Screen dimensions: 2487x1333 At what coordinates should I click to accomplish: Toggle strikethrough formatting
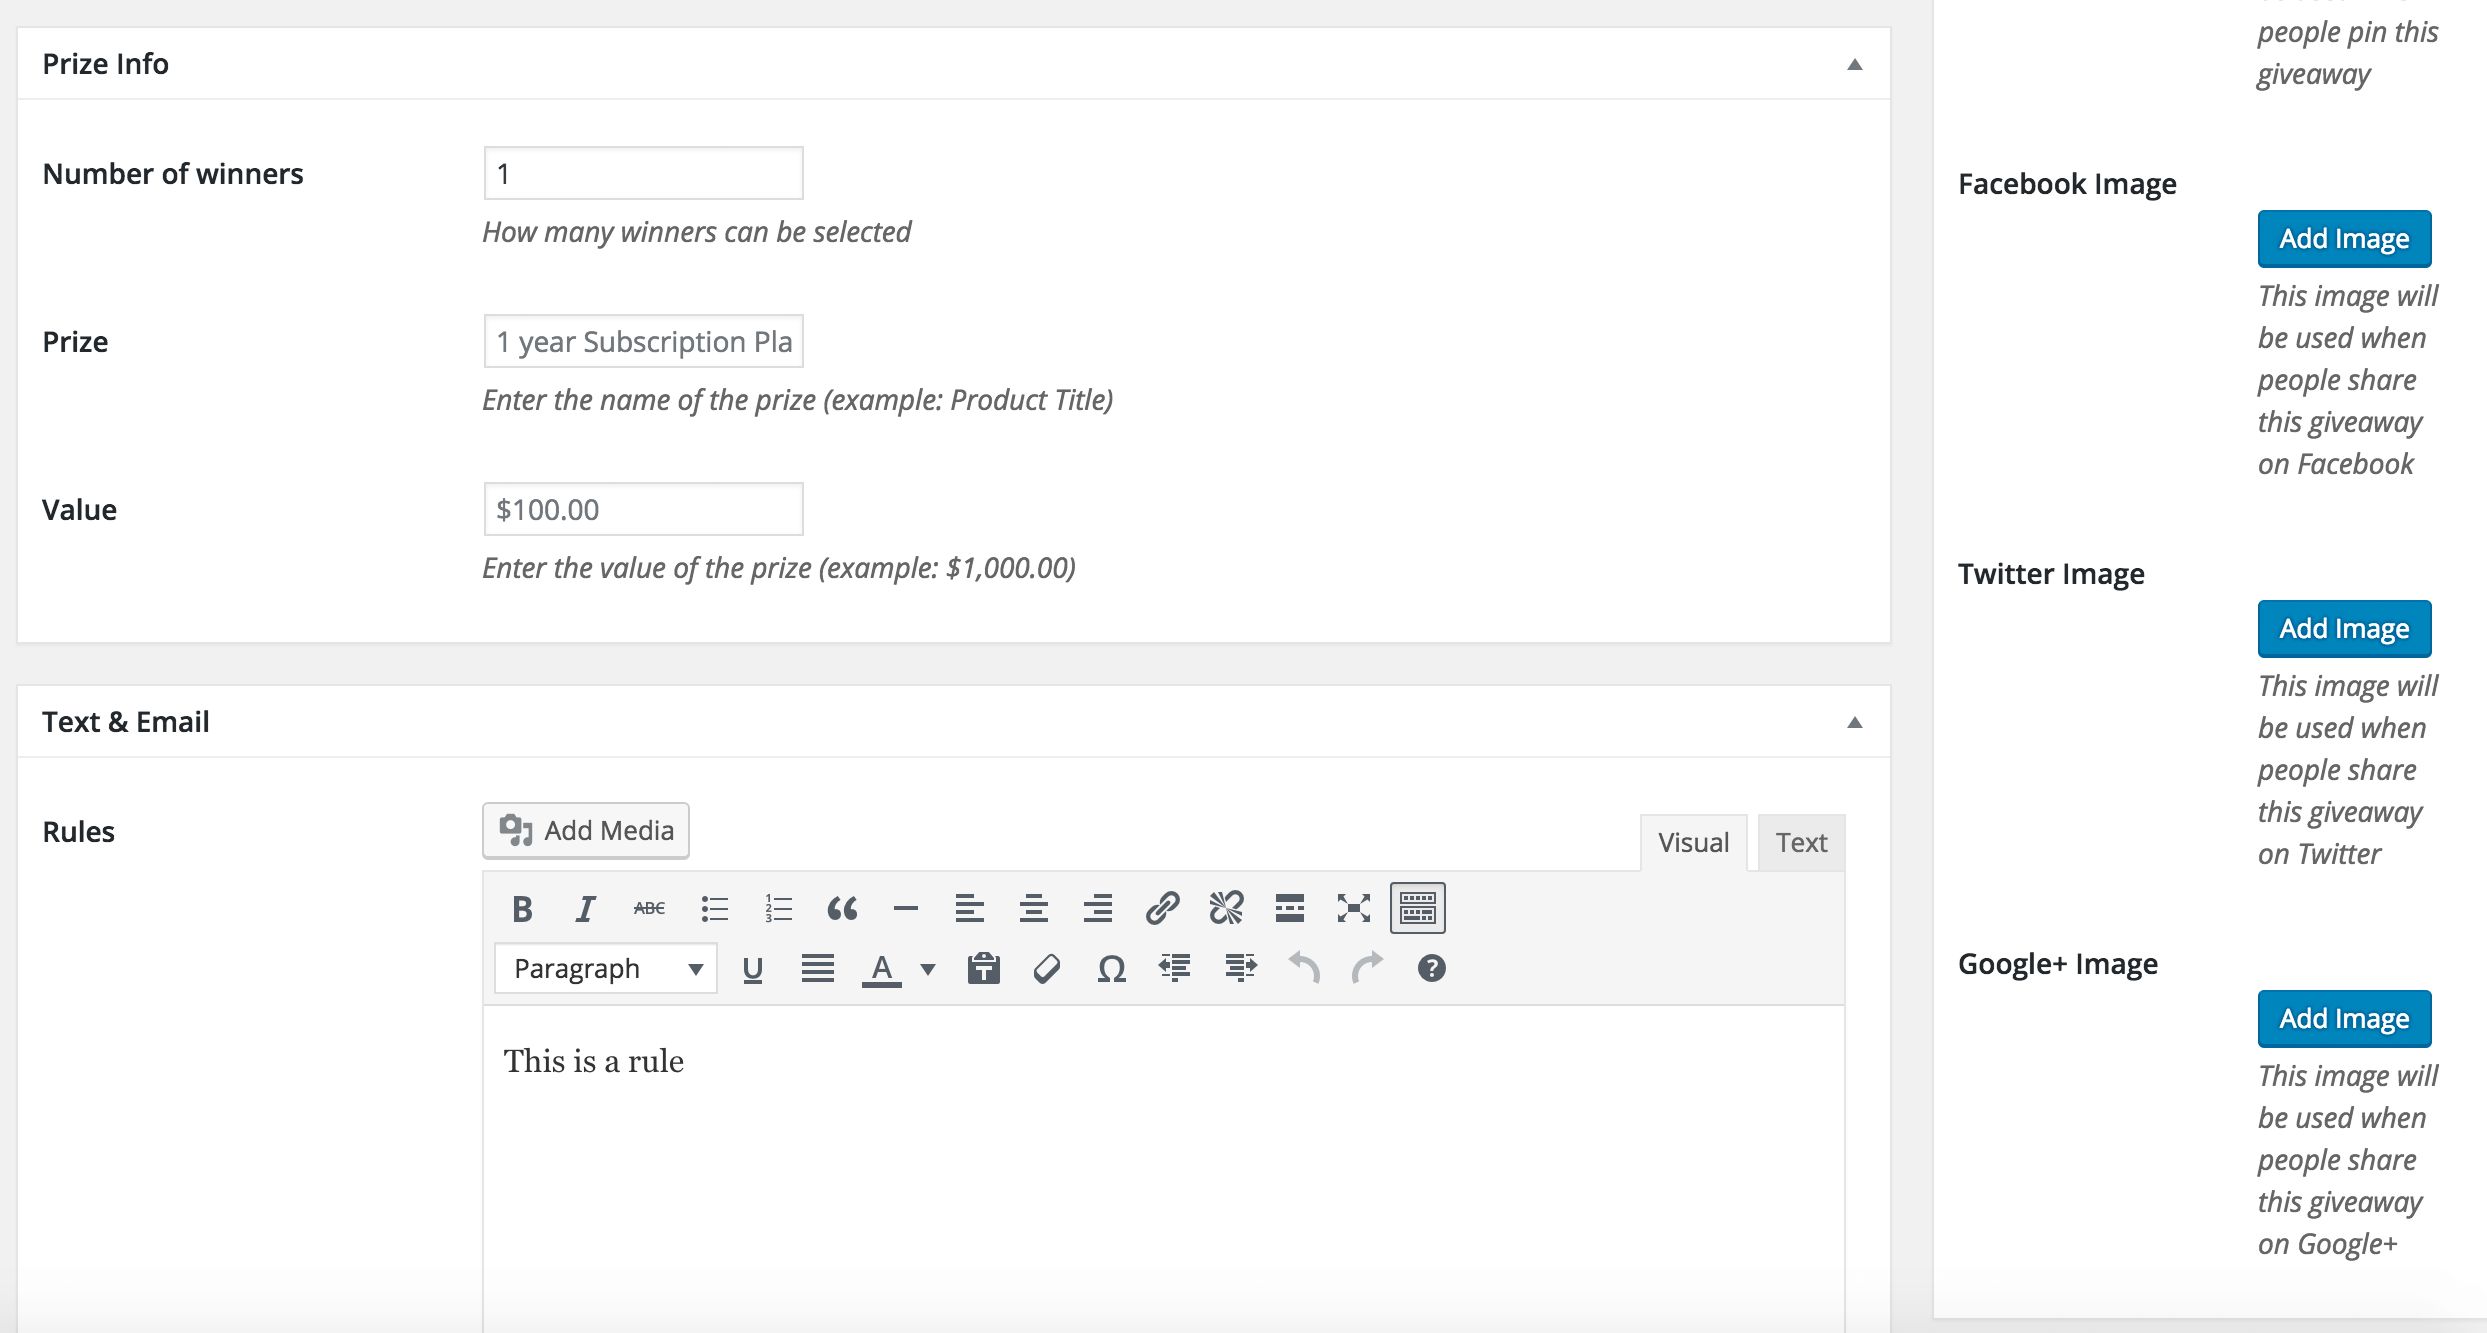click(x=649, y=908)
